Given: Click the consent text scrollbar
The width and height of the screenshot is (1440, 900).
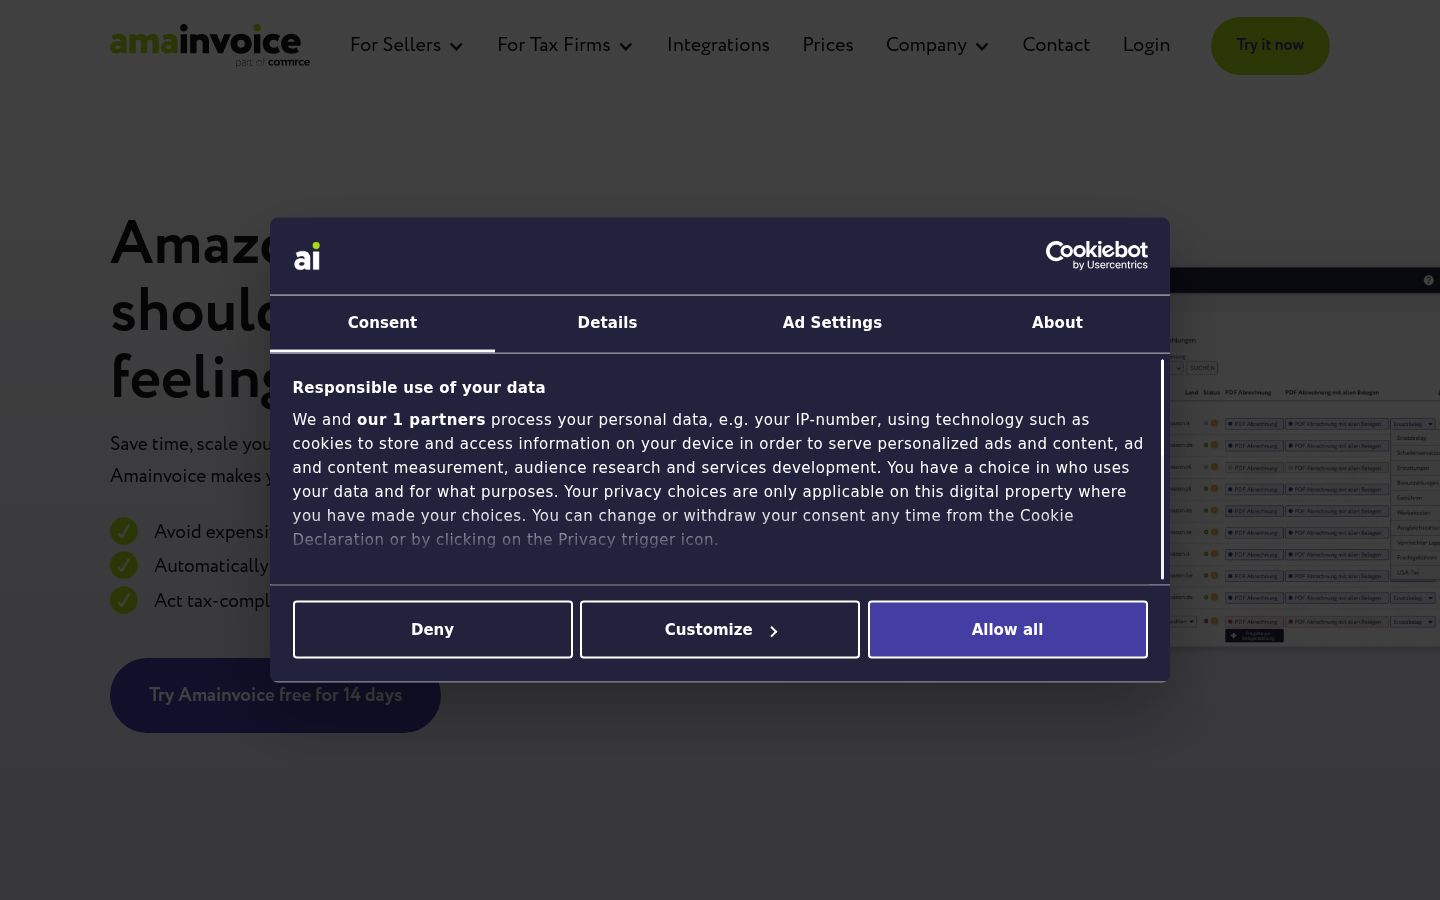Looking at the screenshot, I should tap(1162, 469).
